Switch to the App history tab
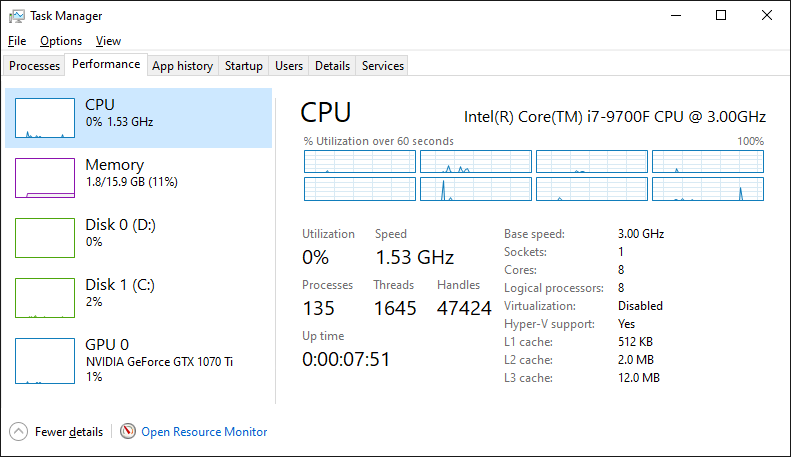 pyautogui.click(x=182, y=66)
